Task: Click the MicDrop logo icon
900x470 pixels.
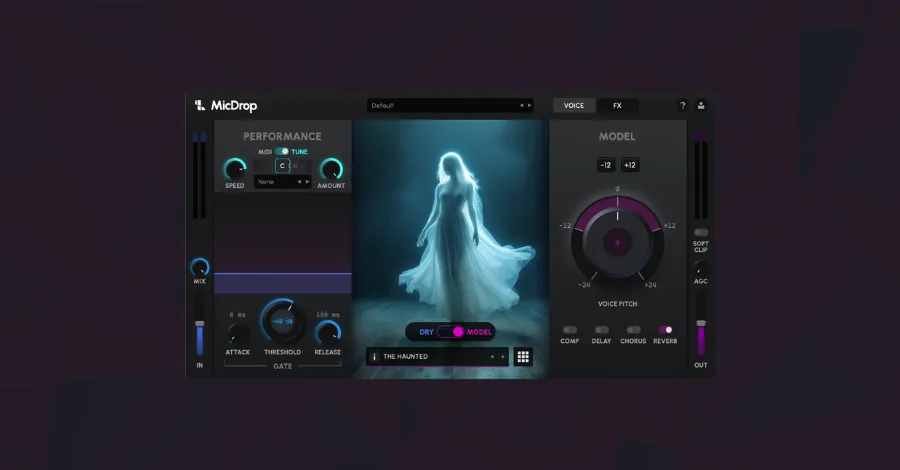Action: [x=200, y=105]
